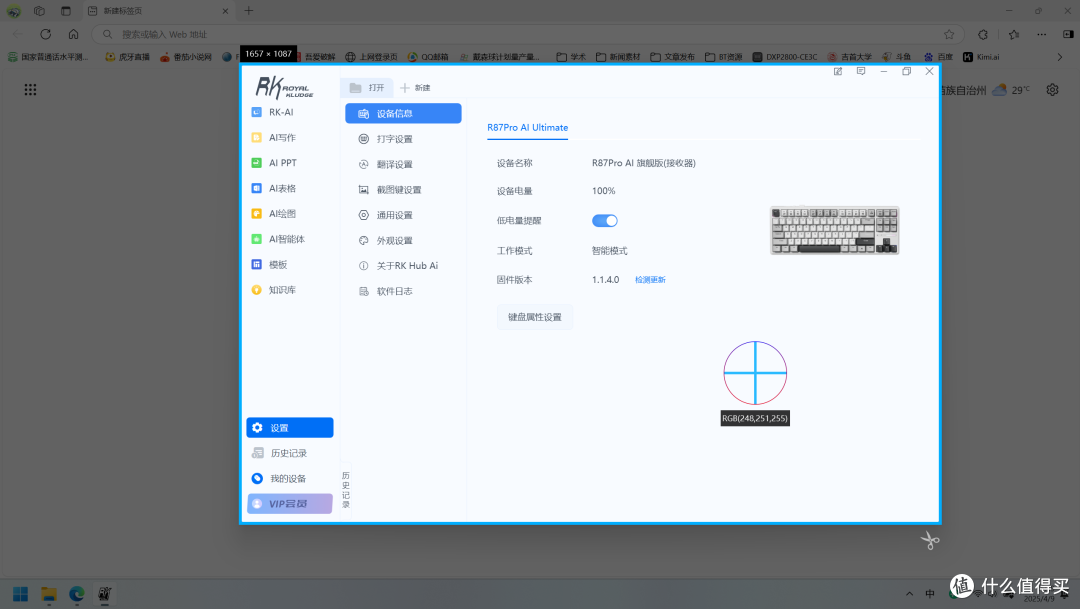Select the R87Pro AI Ultimate tab
This screenshot has height=609, width=1080.
528,128
